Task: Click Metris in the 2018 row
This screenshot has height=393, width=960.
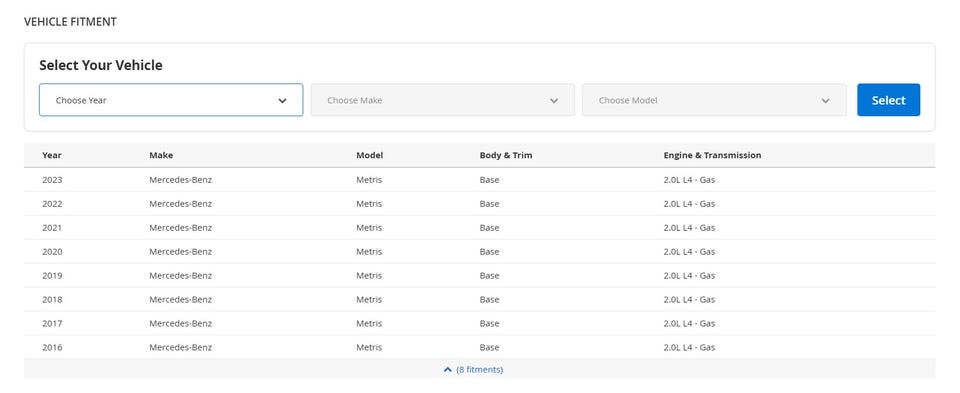Action: point(369,299)
